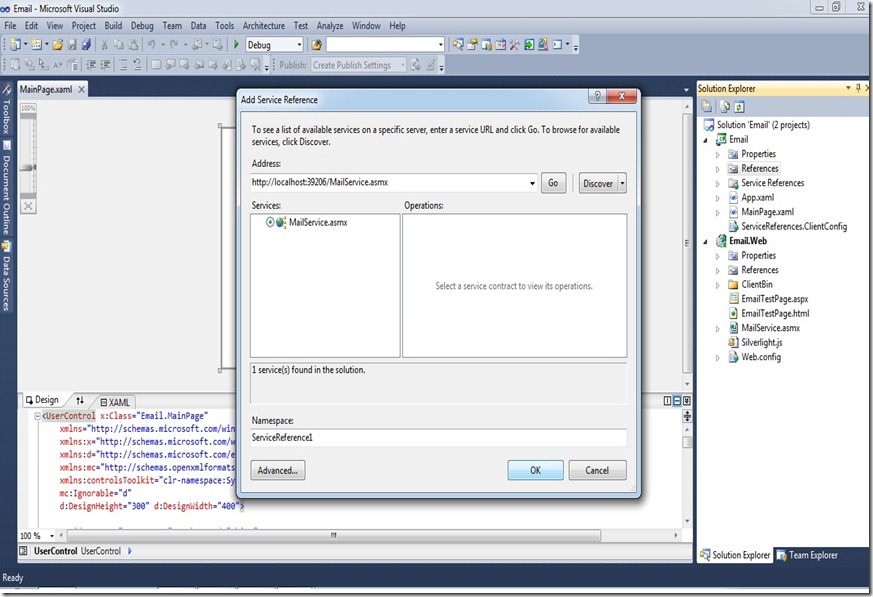
Task: Click the Advanced... button
Action: (x=277, y=470)
